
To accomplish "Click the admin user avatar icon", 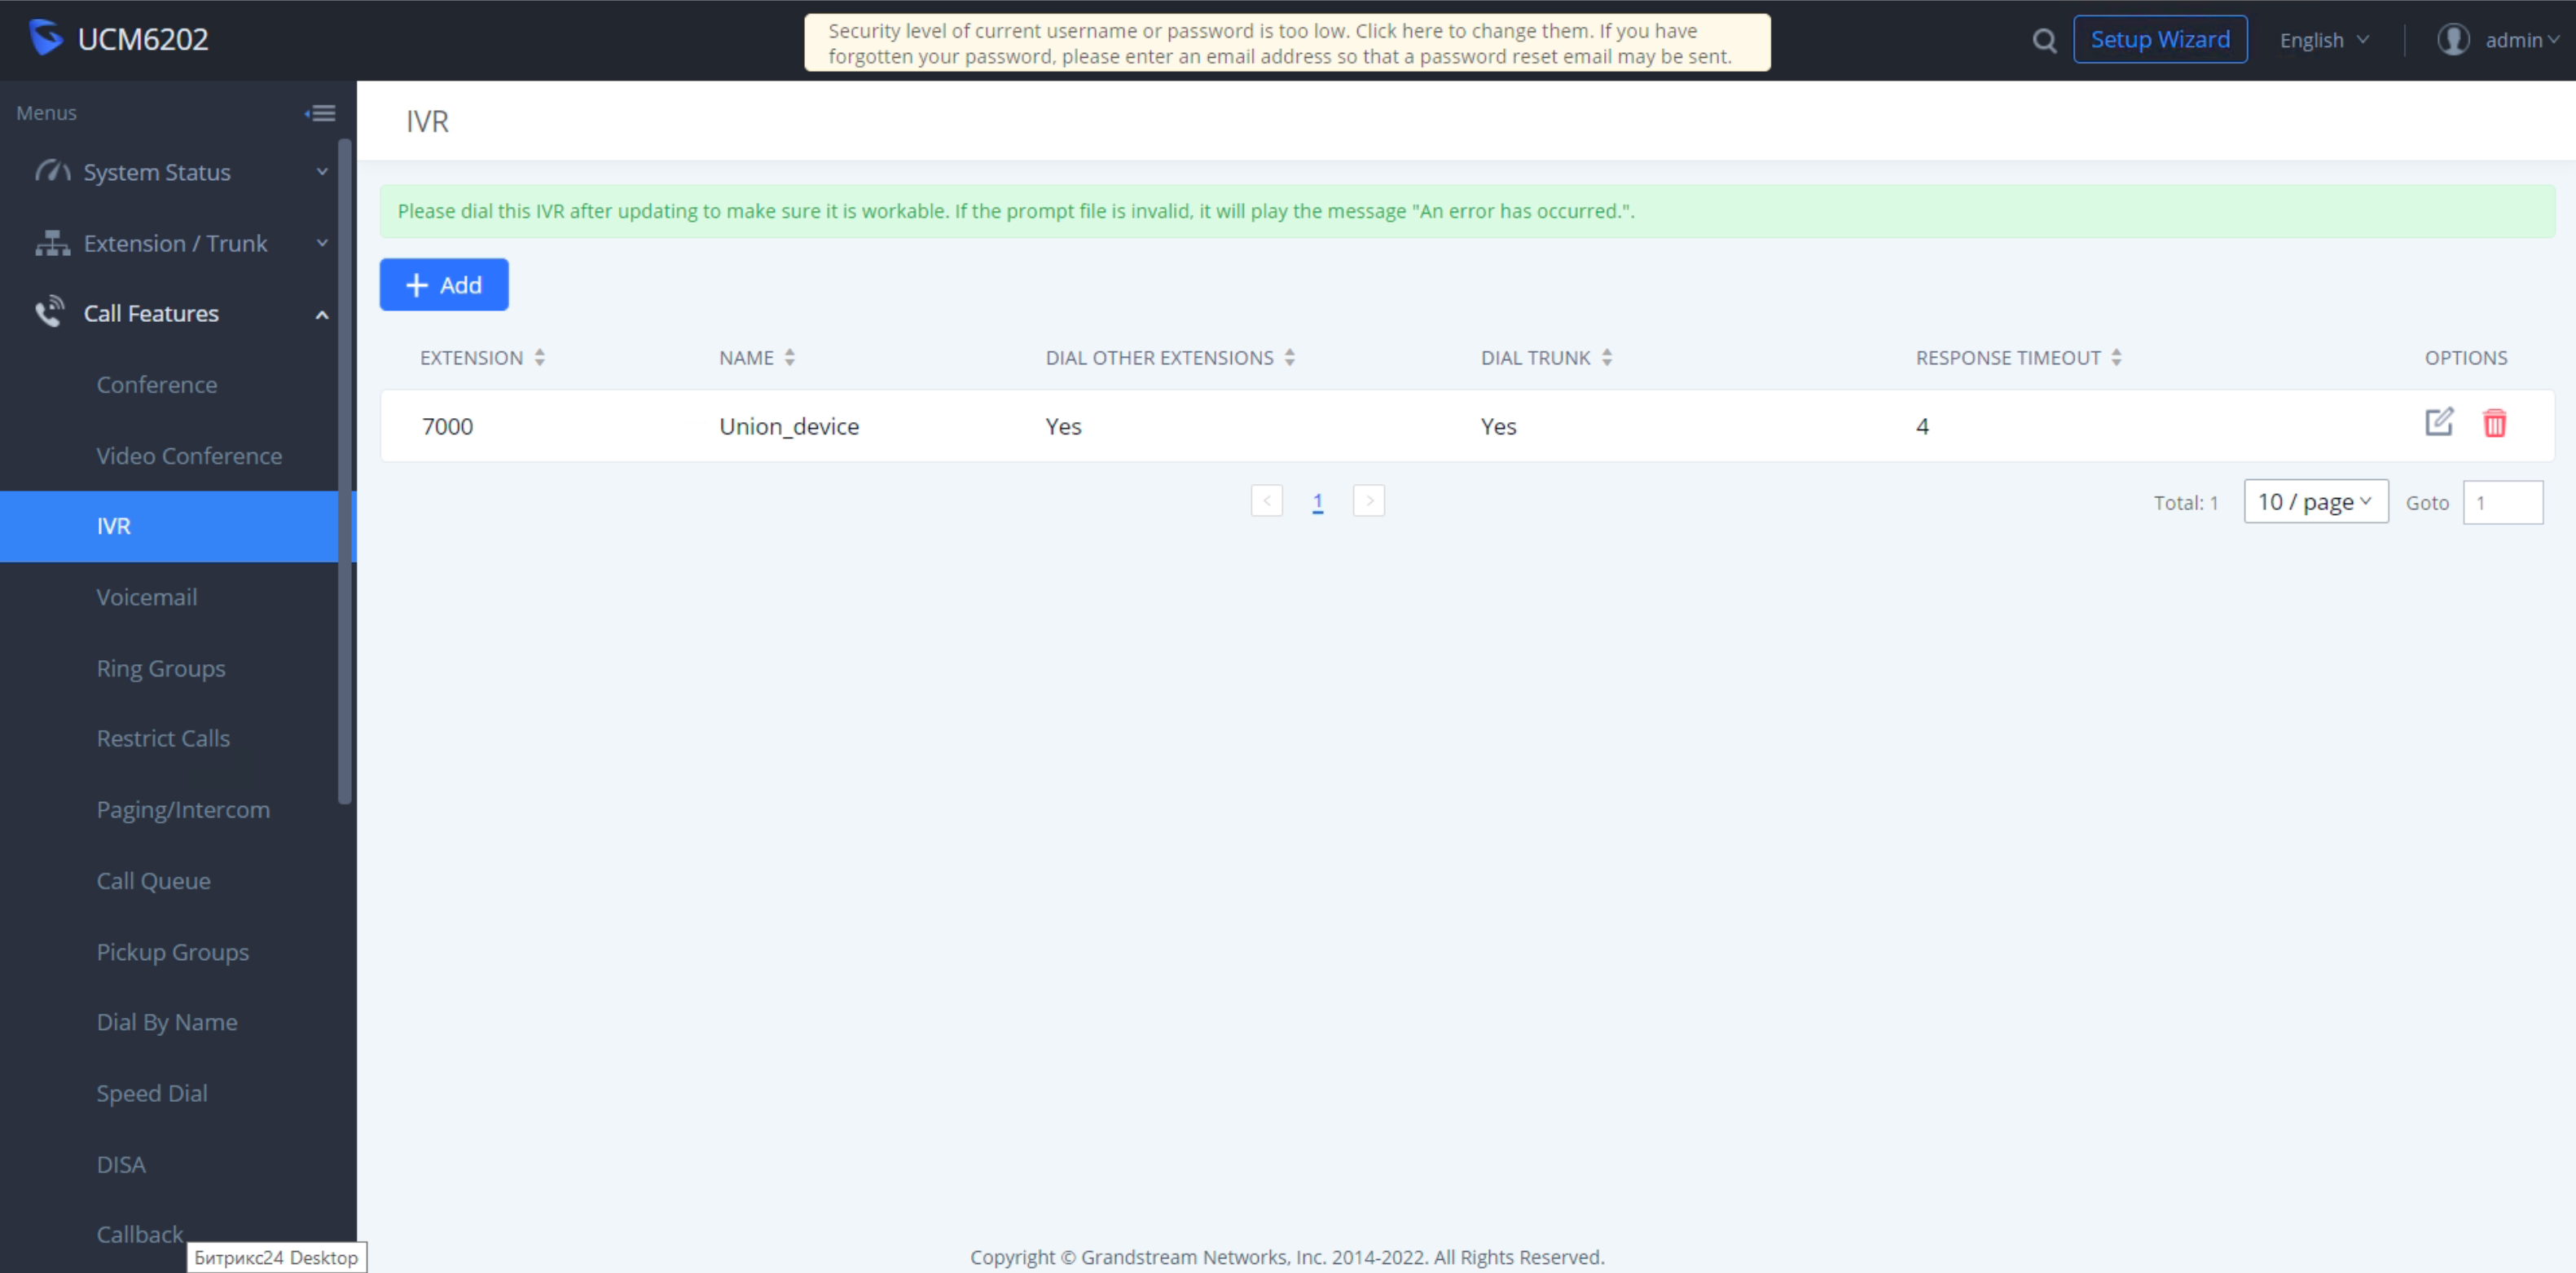I will pos(2452,40).
